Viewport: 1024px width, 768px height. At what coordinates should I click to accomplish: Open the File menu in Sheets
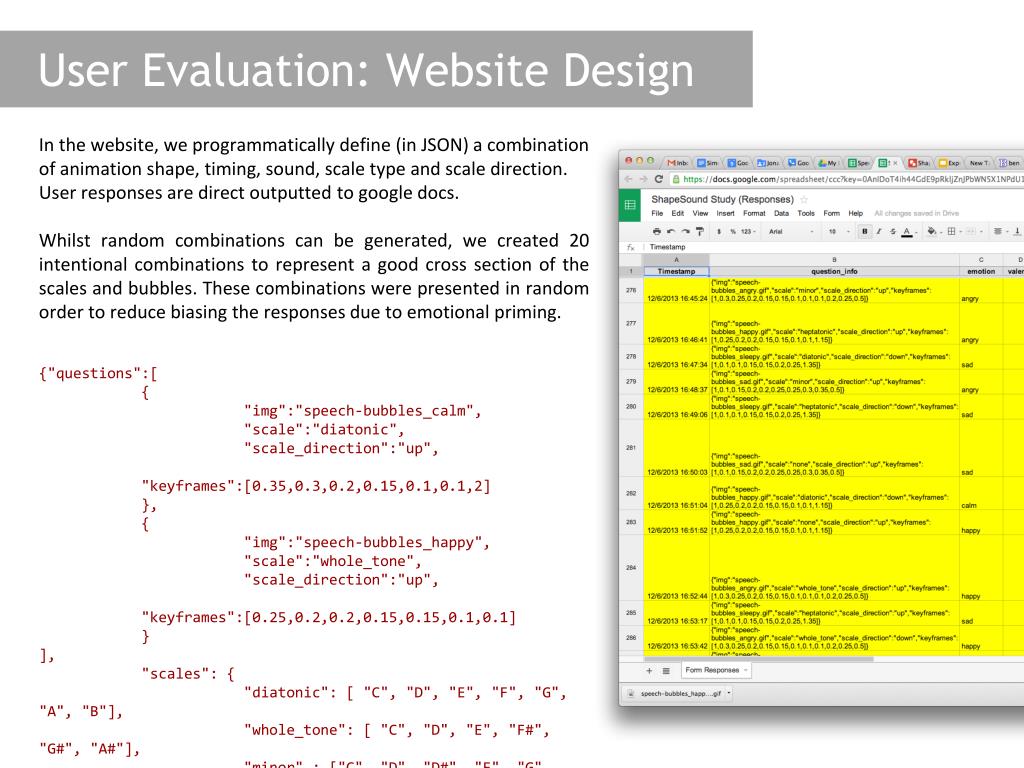click(657, 214)
